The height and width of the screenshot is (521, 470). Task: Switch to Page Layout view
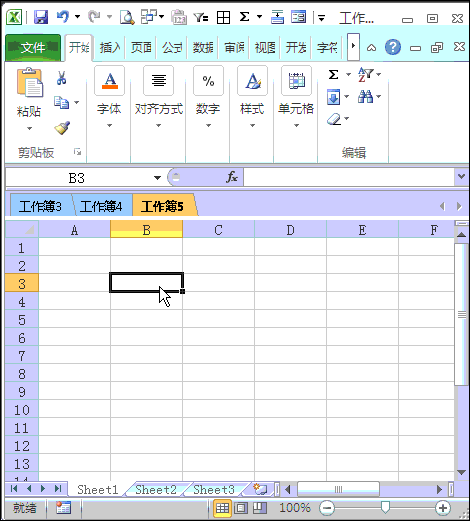coord(241,508)
